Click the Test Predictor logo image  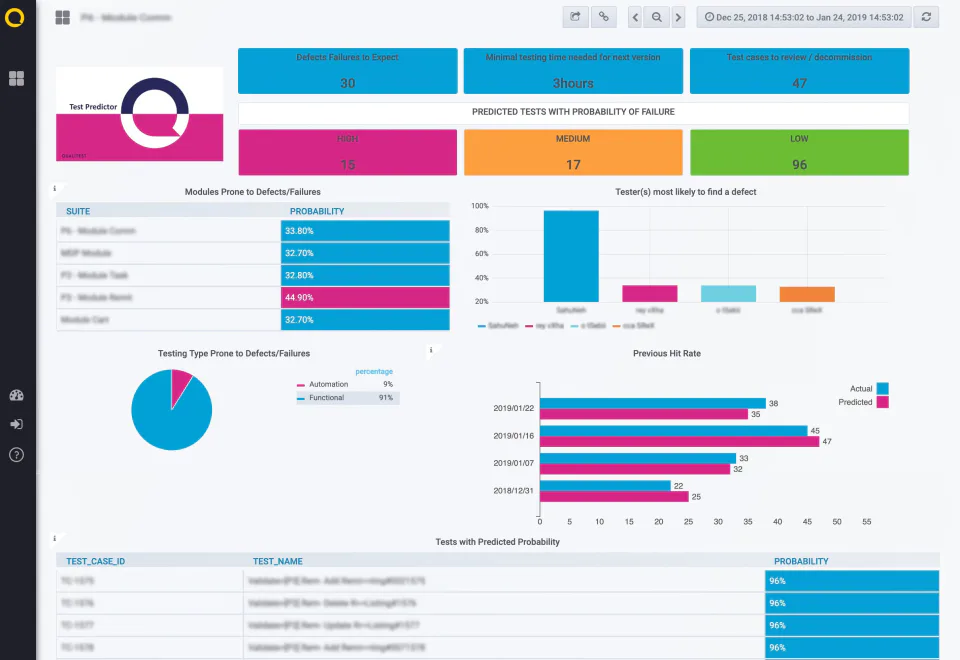click(140, 114)
